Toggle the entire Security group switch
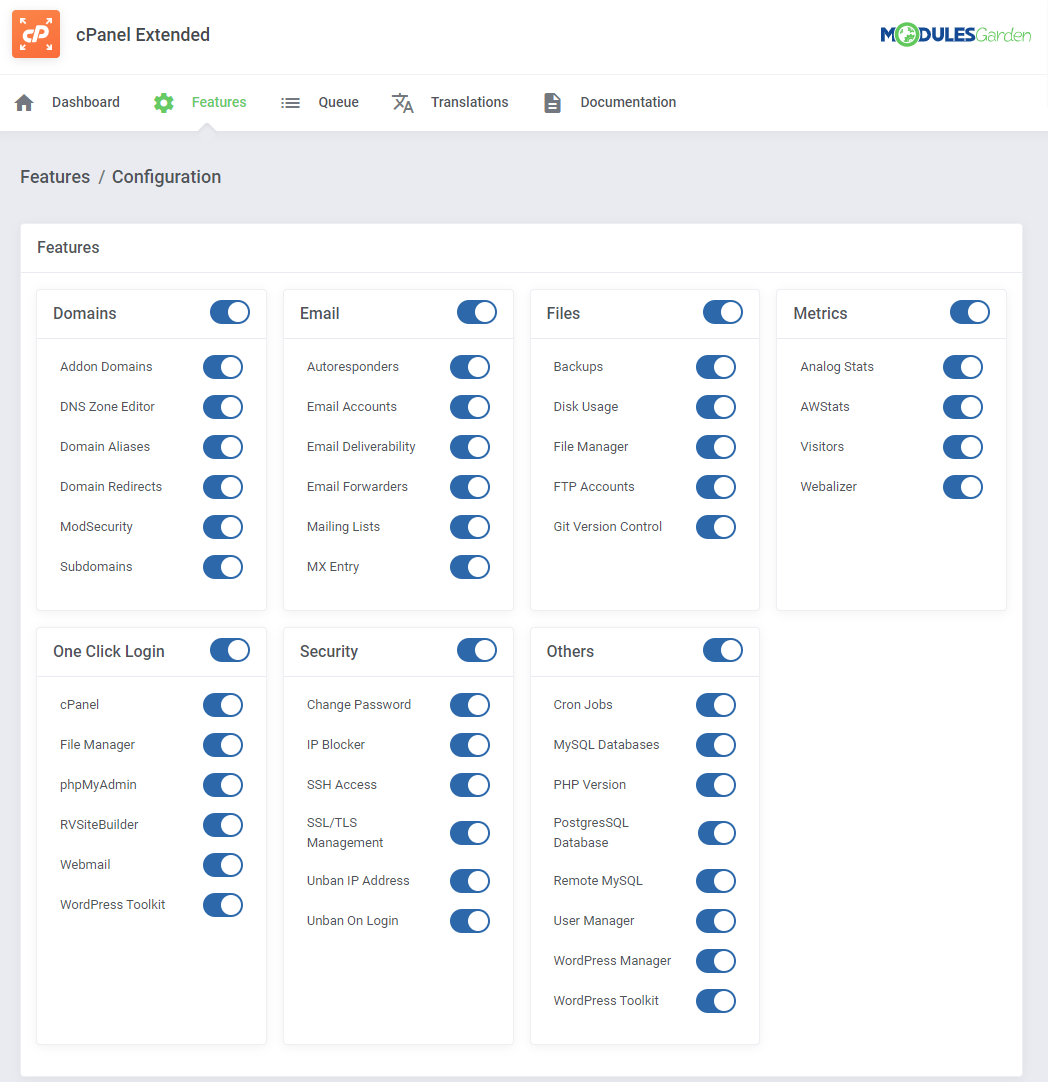Screen dimensions: 1048x1082 (x=477, y=650)
